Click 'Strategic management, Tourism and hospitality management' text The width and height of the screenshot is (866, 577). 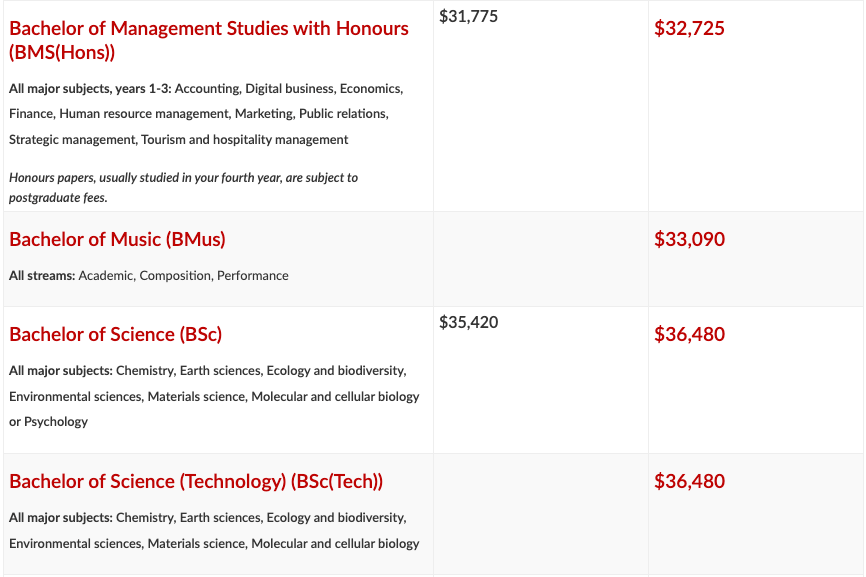coord(178,139)
